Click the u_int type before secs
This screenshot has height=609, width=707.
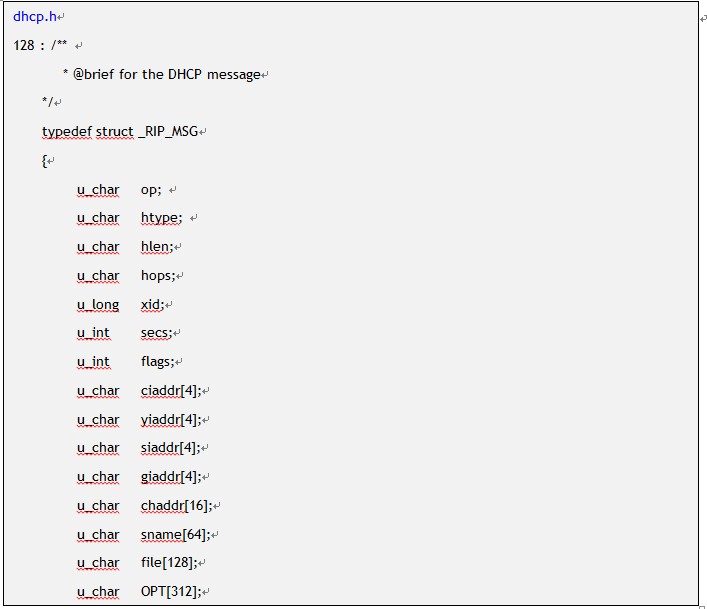tap(93, 333)
